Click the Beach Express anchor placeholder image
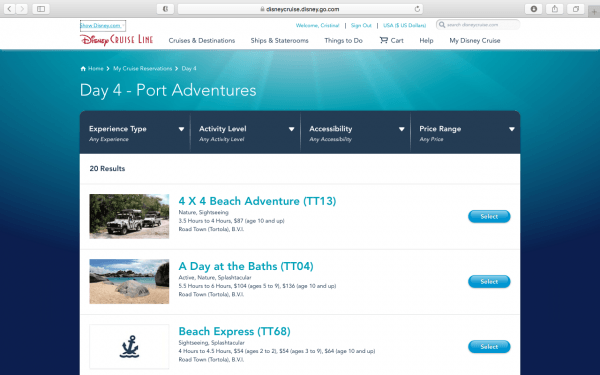This screenshot has width=600, height=375. [x=129, y=346]
